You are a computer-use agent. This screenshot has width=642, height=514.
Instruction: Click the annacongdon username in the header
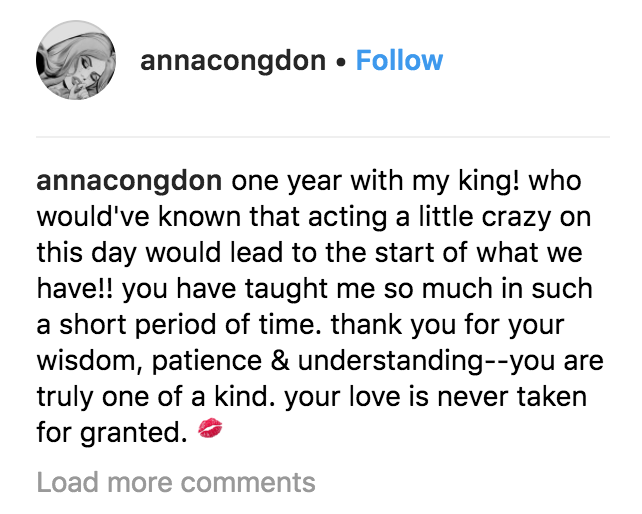coord(233,61)
